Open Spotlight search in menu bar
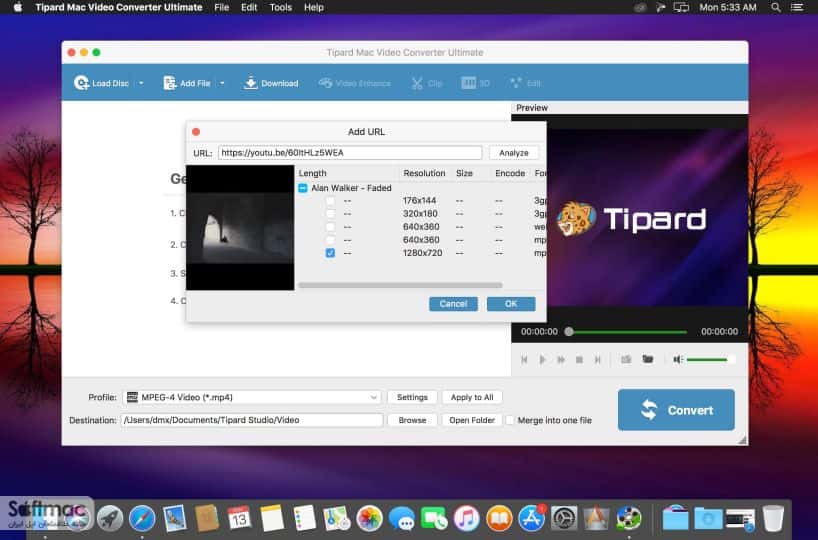Image resolution: width=818 pixels, height=540 pixels. (776, 7)
